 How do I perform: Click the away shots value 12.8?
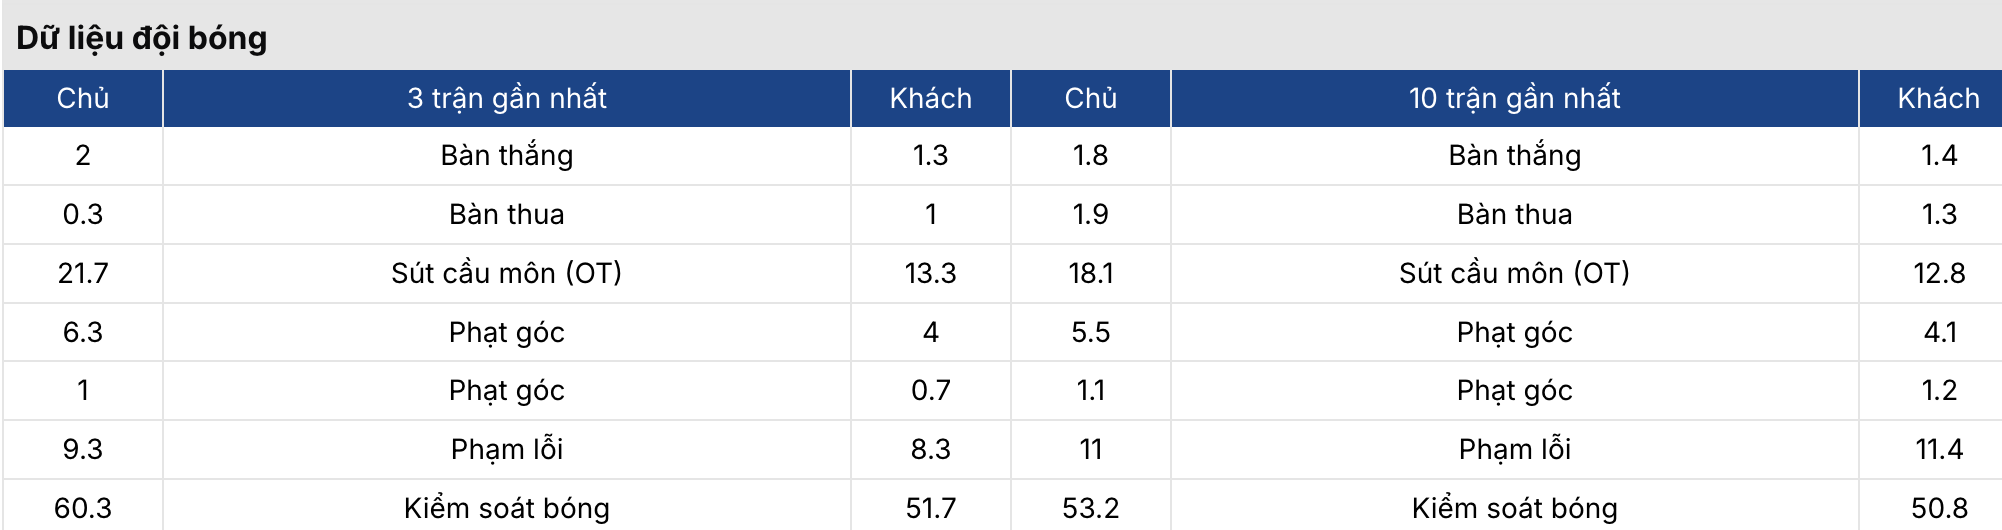(x=1938, y=273)
